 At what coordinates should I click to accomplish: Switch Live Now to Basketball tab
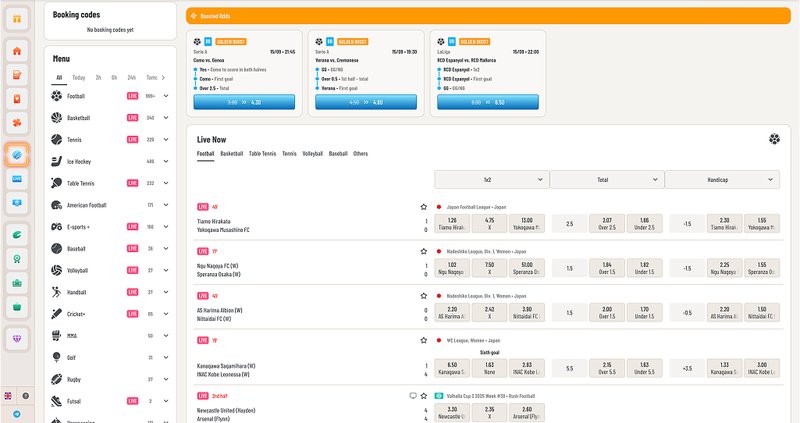[232, 154]
